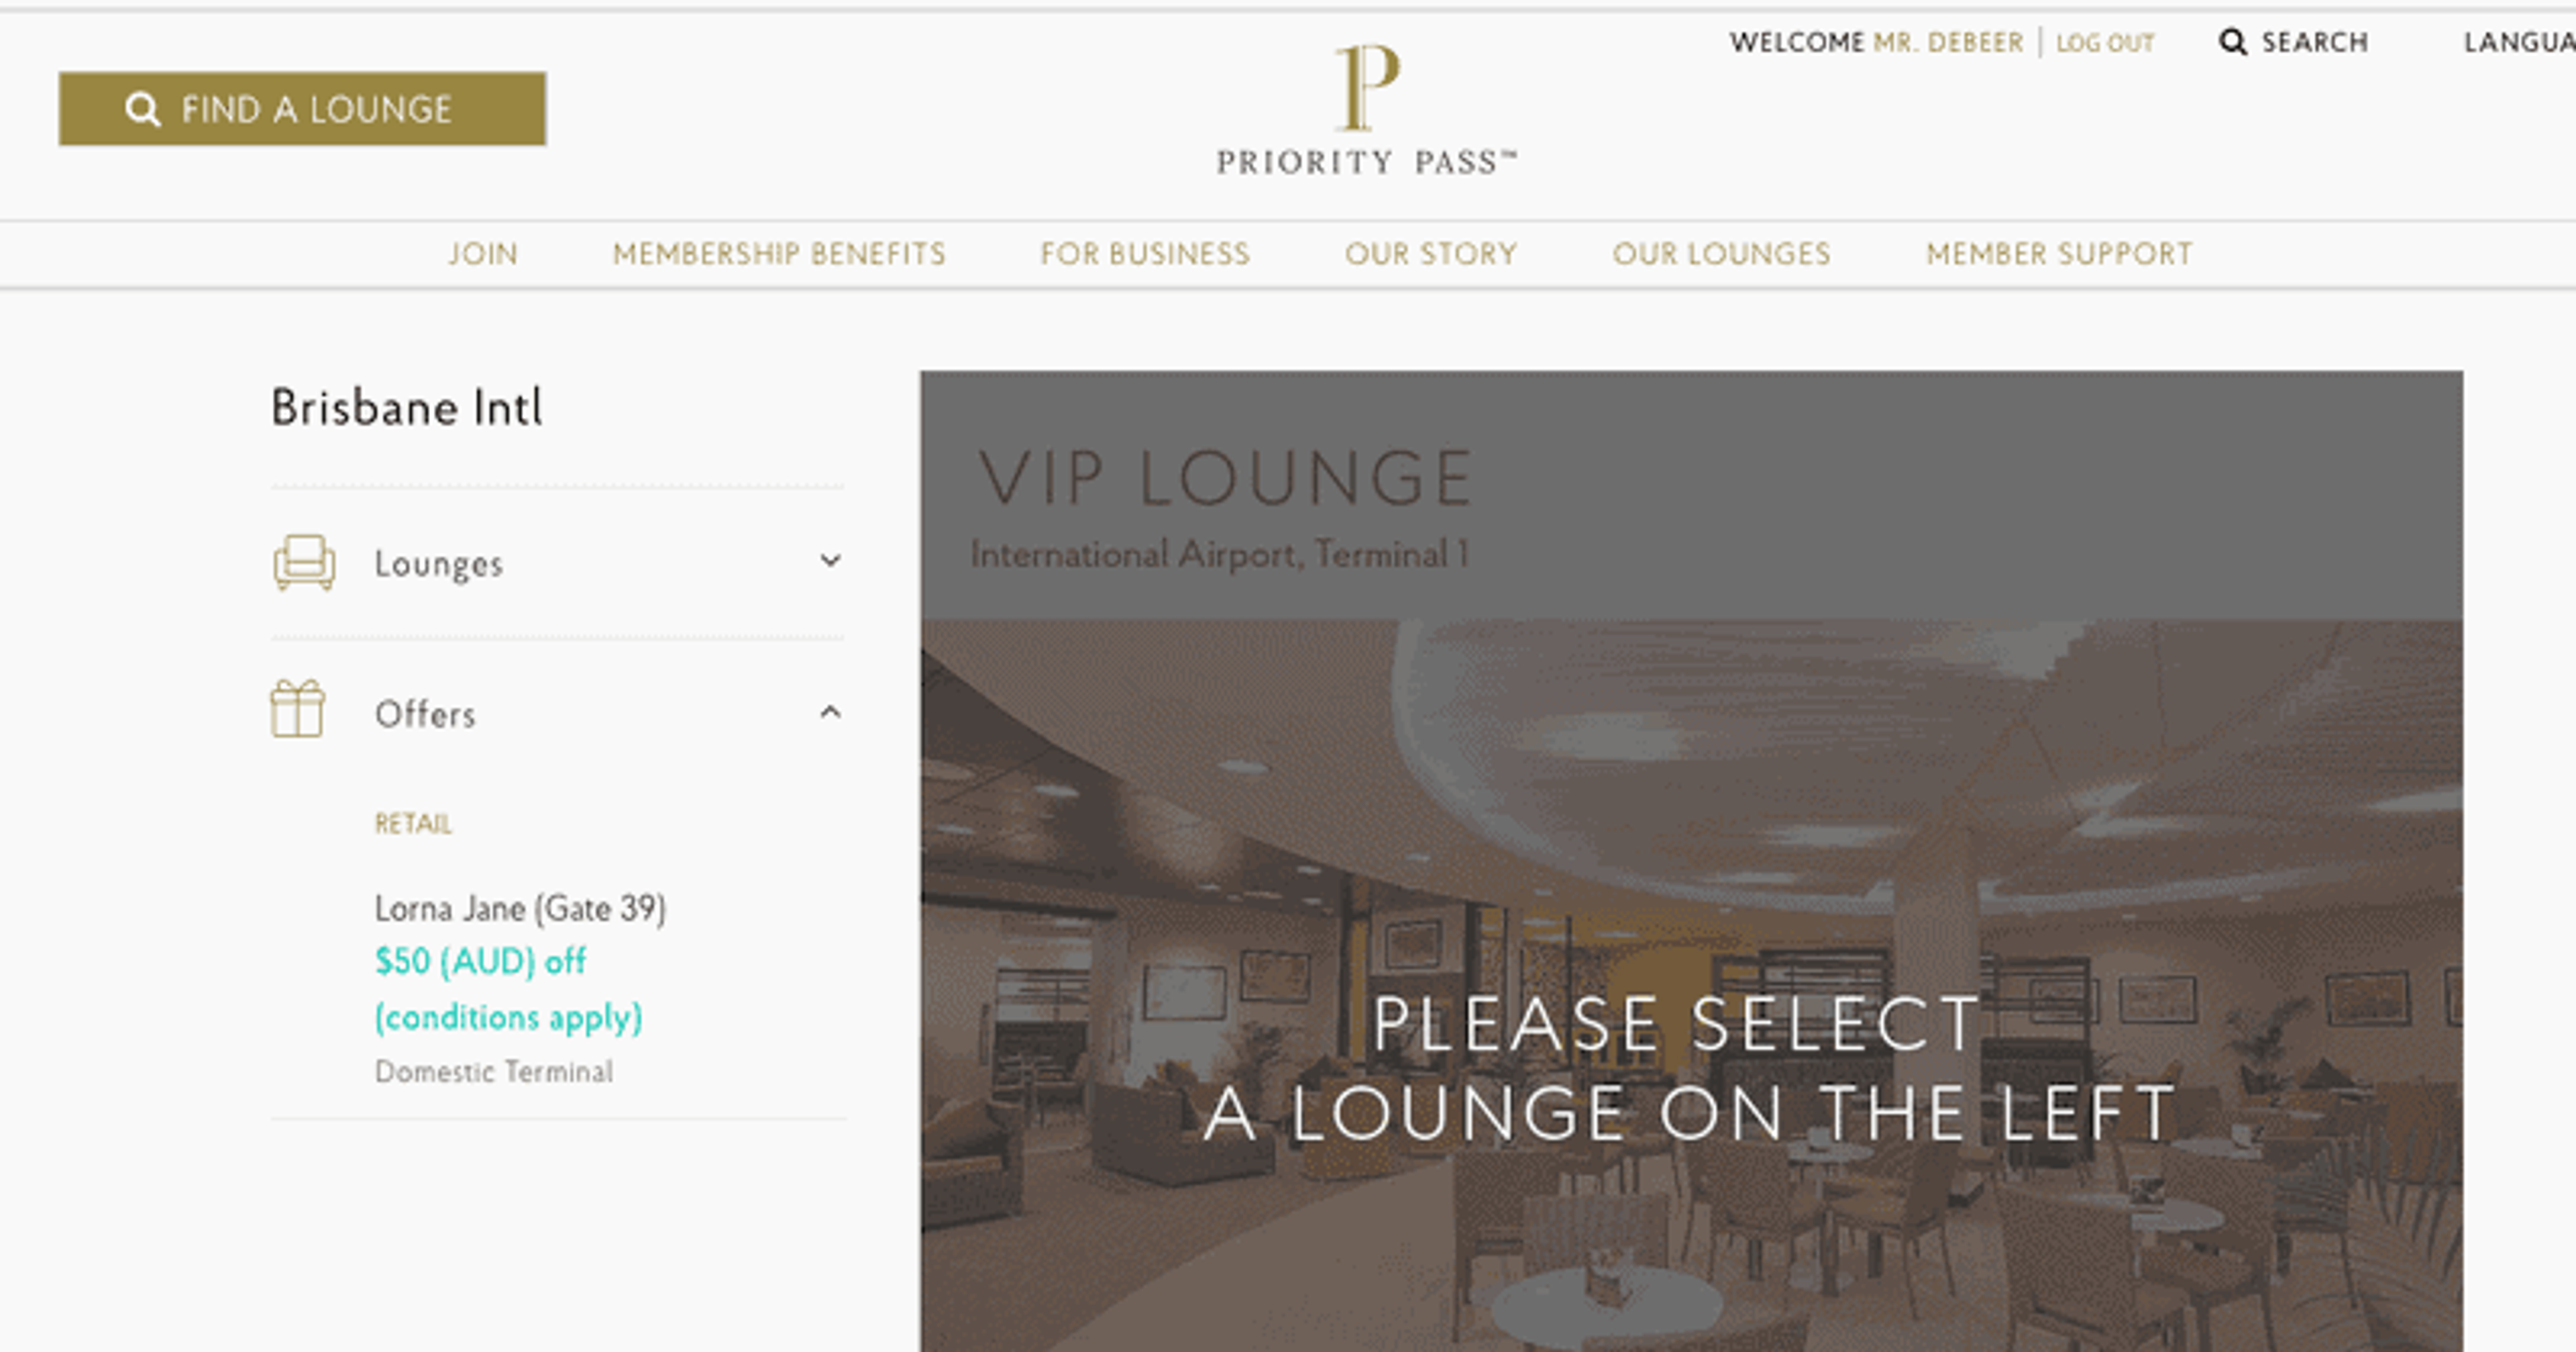Viewport: 2576px width, 1352px height.
Task: Collapse the Offers section chevron
Action: click(830, 712)
